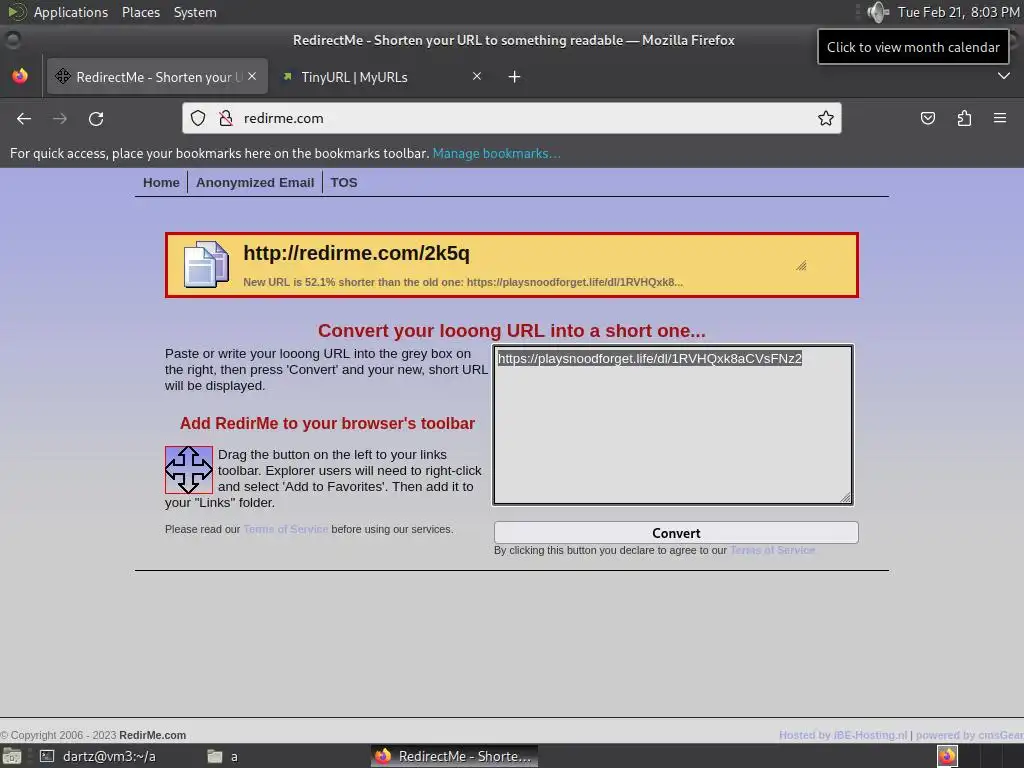Switch to the RedirectMe tab

(x=157, y=77)
